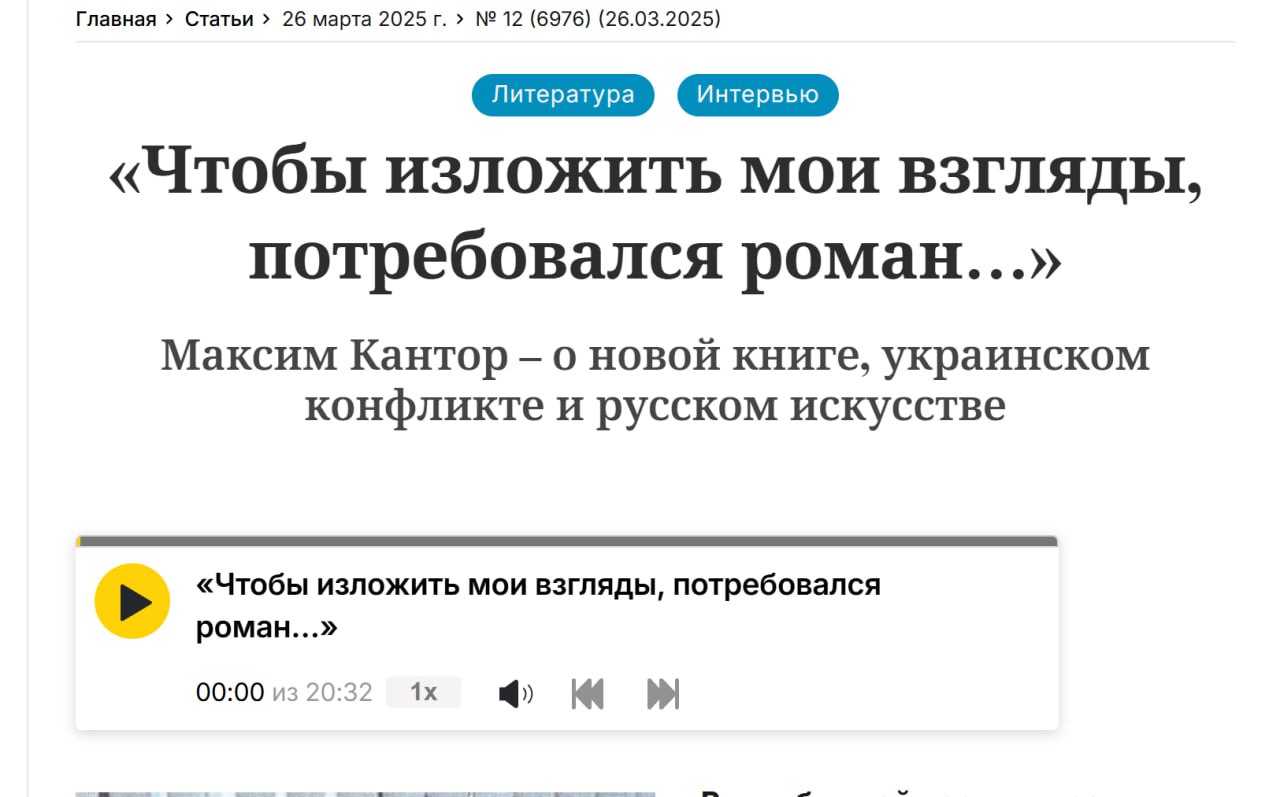Skip to the previous audio track
1280x797 pixels.
[587, 693]
